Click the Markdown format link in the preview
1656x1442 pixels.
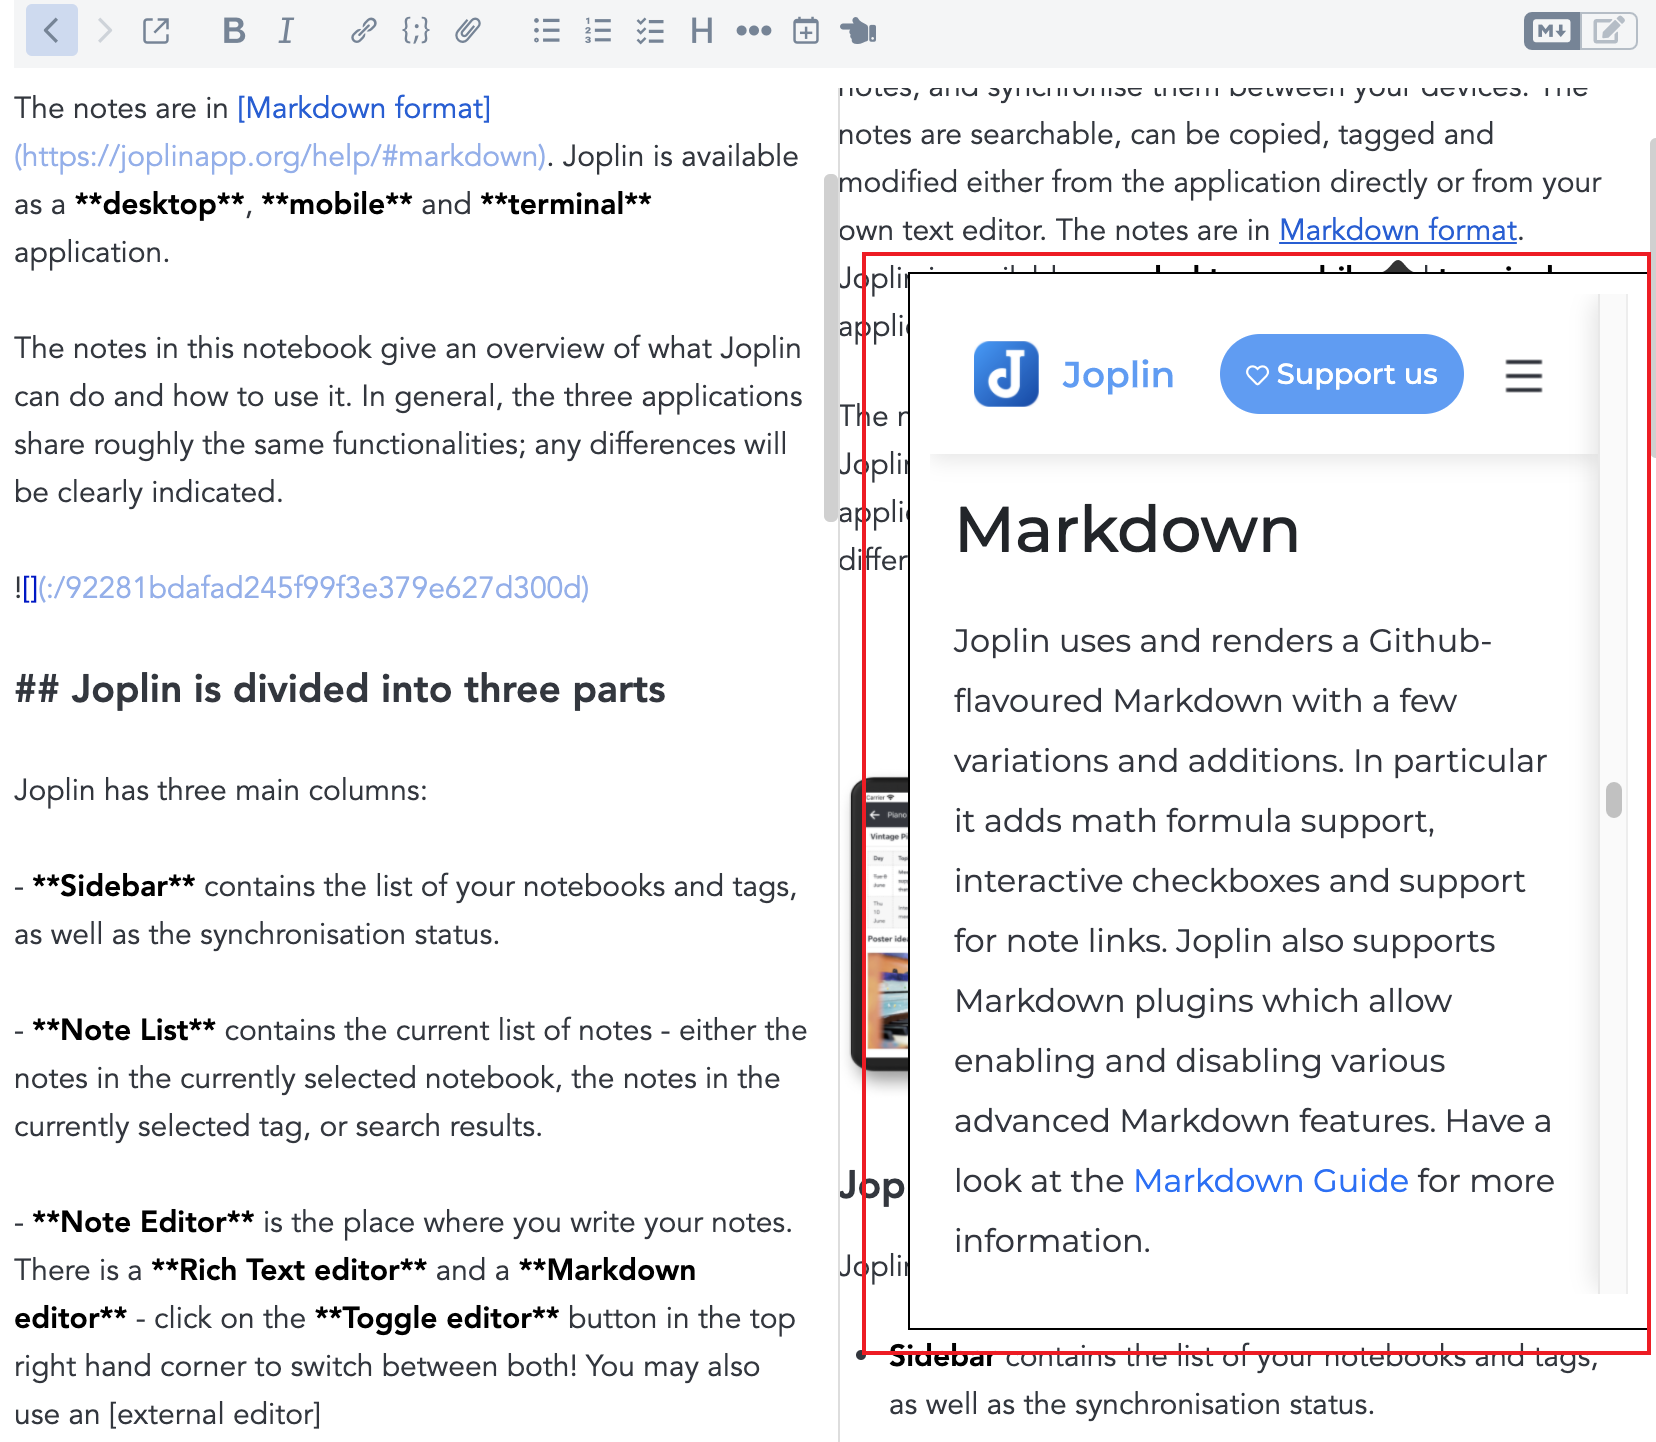(x=1398, y=230)
